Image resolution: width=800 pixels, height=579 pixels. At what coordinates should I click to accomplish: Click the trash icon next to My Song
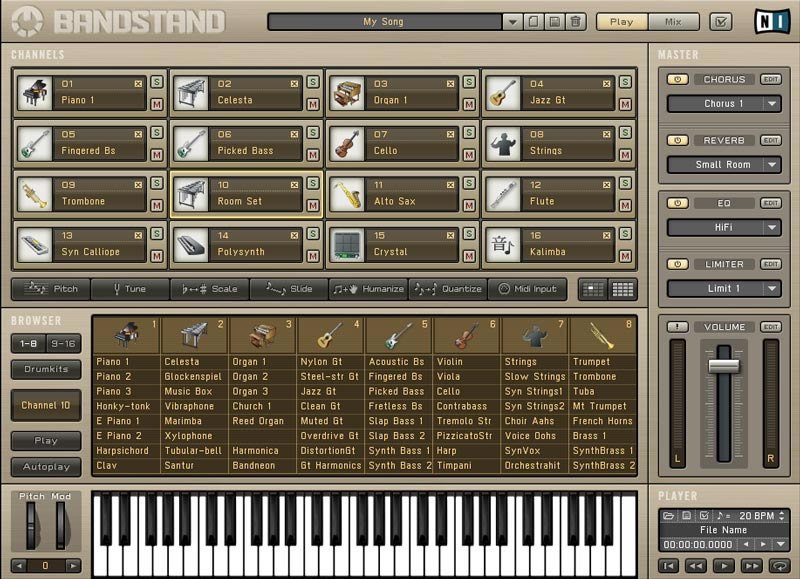pos(576,21)
